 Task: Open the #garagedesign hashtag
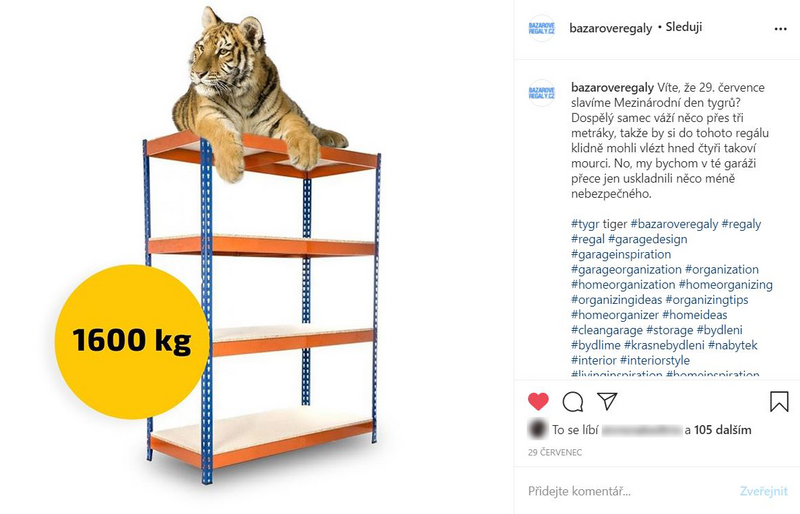[647, 239]
